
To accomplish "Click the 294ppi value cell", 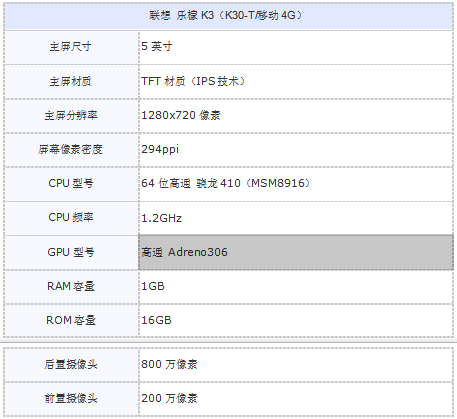I will coord(296,150).
